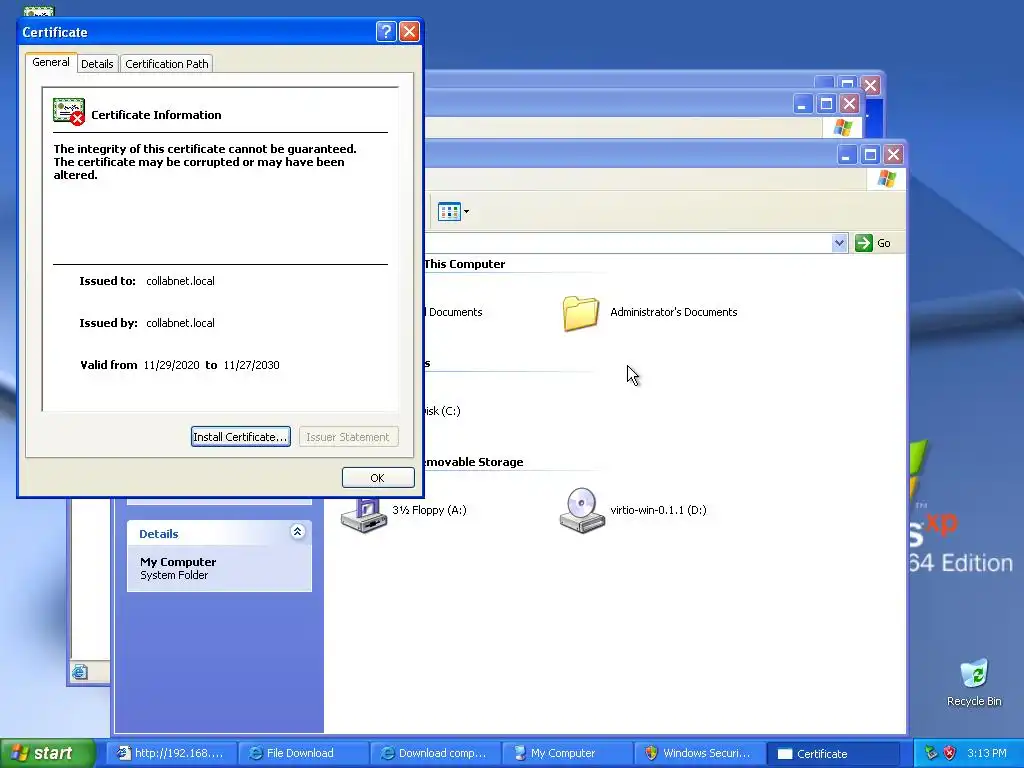Viewport: 1024px width, 768px height.
Task: Click the help question mark button
Action: [x=386, y=31]
